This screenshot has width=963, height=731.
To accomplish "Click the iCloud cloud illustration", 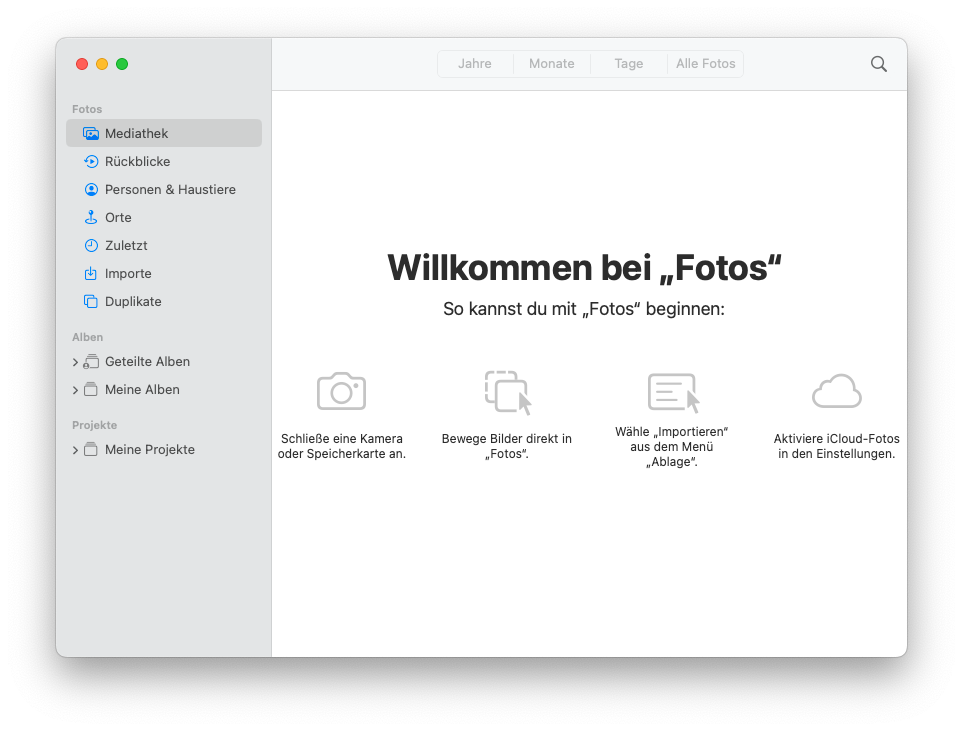I will click(x=836, y=391).
